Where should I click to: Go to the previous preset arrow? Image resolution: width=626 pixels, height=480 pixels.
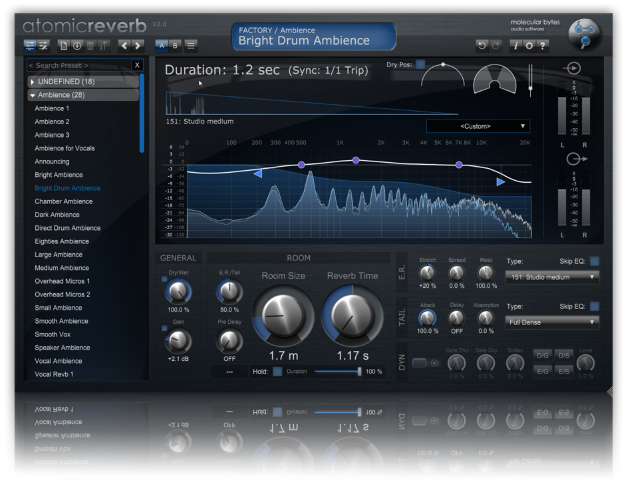tap(125, 45)
